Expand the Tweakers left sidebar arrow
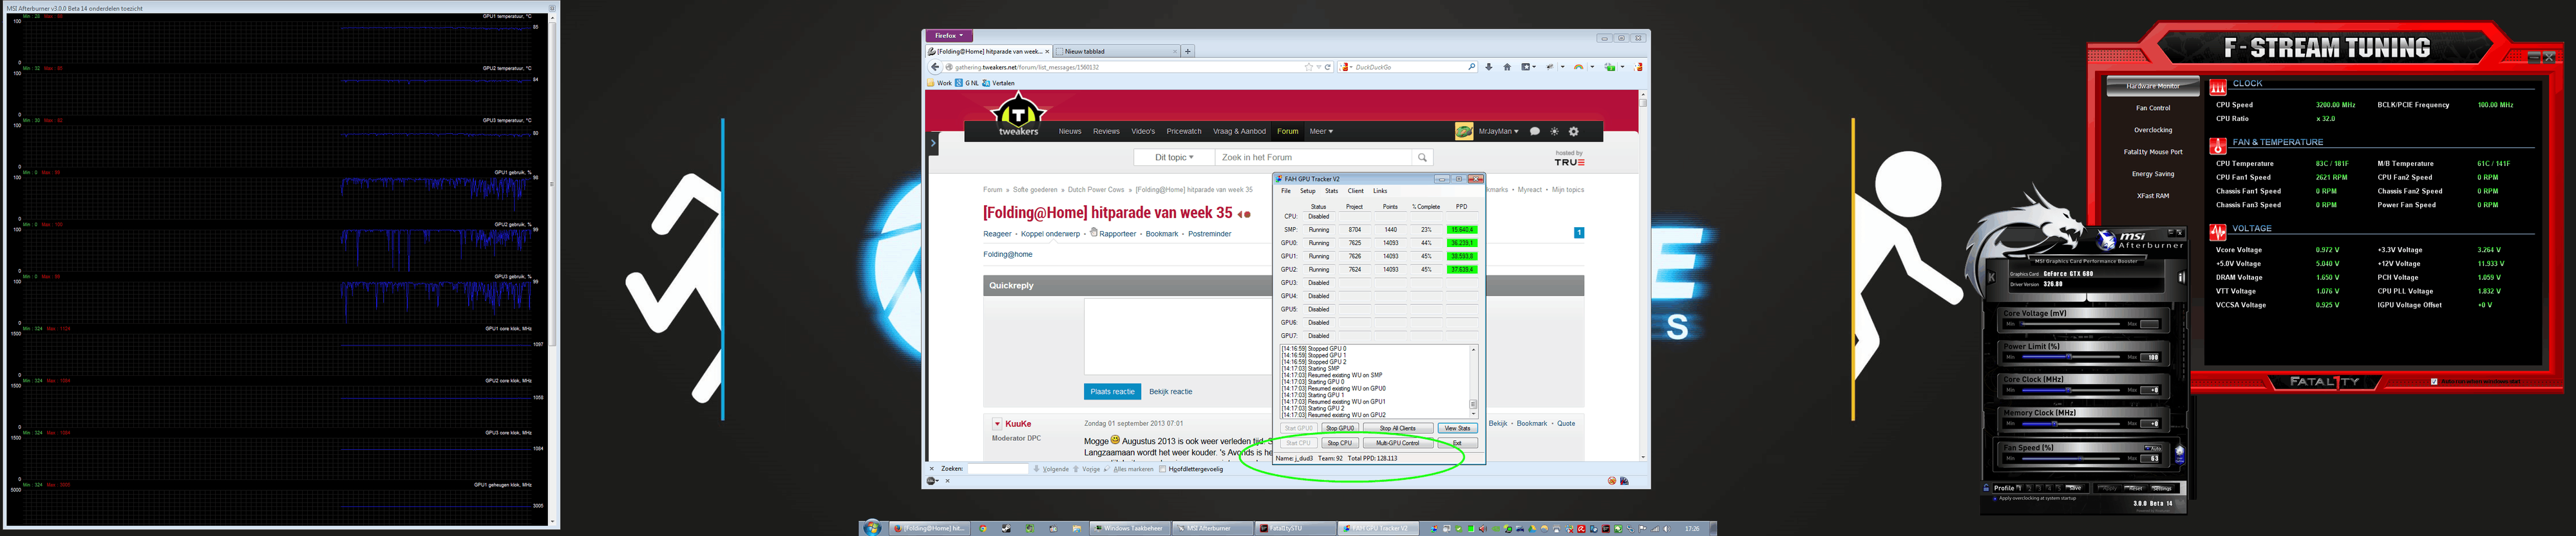Screen dimensions: 2576x536 pos(933,143)
